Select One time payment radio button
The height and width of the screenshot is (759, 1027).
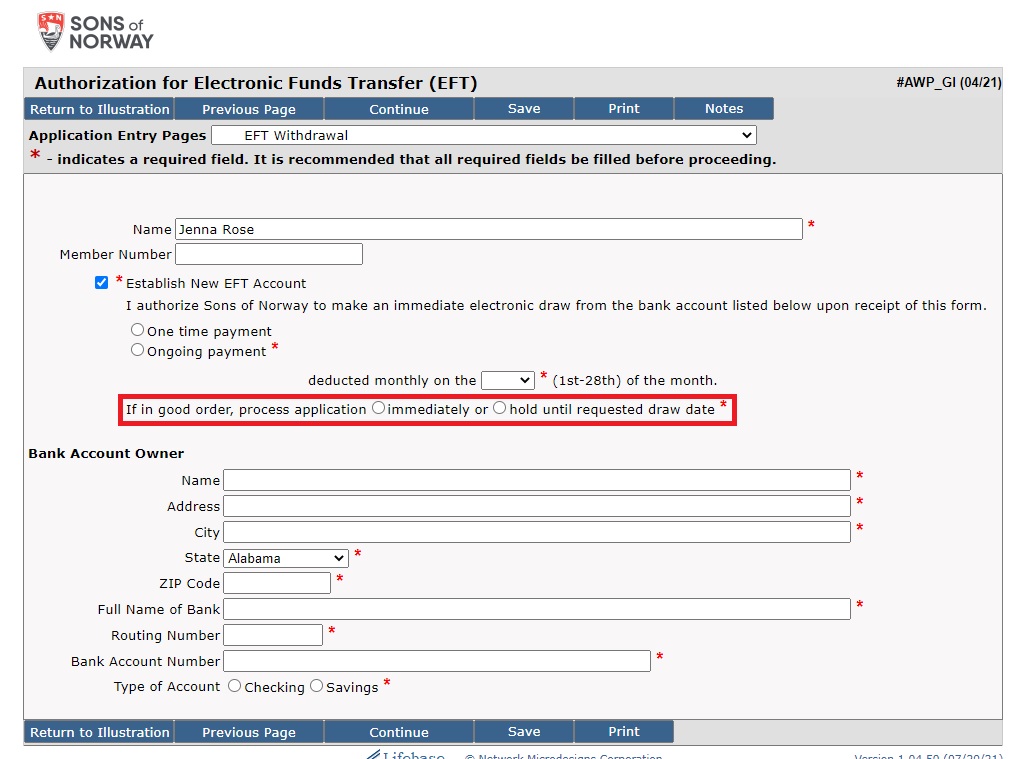pyautogui.click(x=137, y=329)
